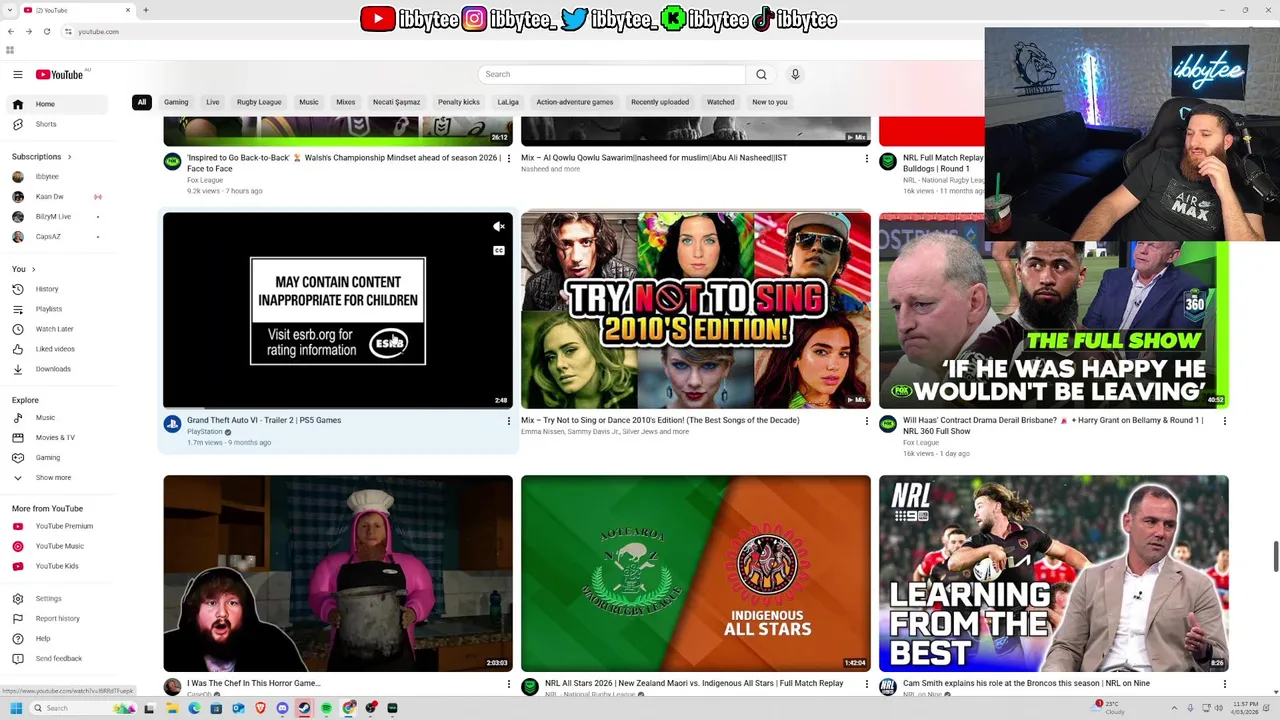Image resolution: width=1280 pixels, height=720 pixels.
Task: Click the YouTube logo
Action: click(60, 74)
